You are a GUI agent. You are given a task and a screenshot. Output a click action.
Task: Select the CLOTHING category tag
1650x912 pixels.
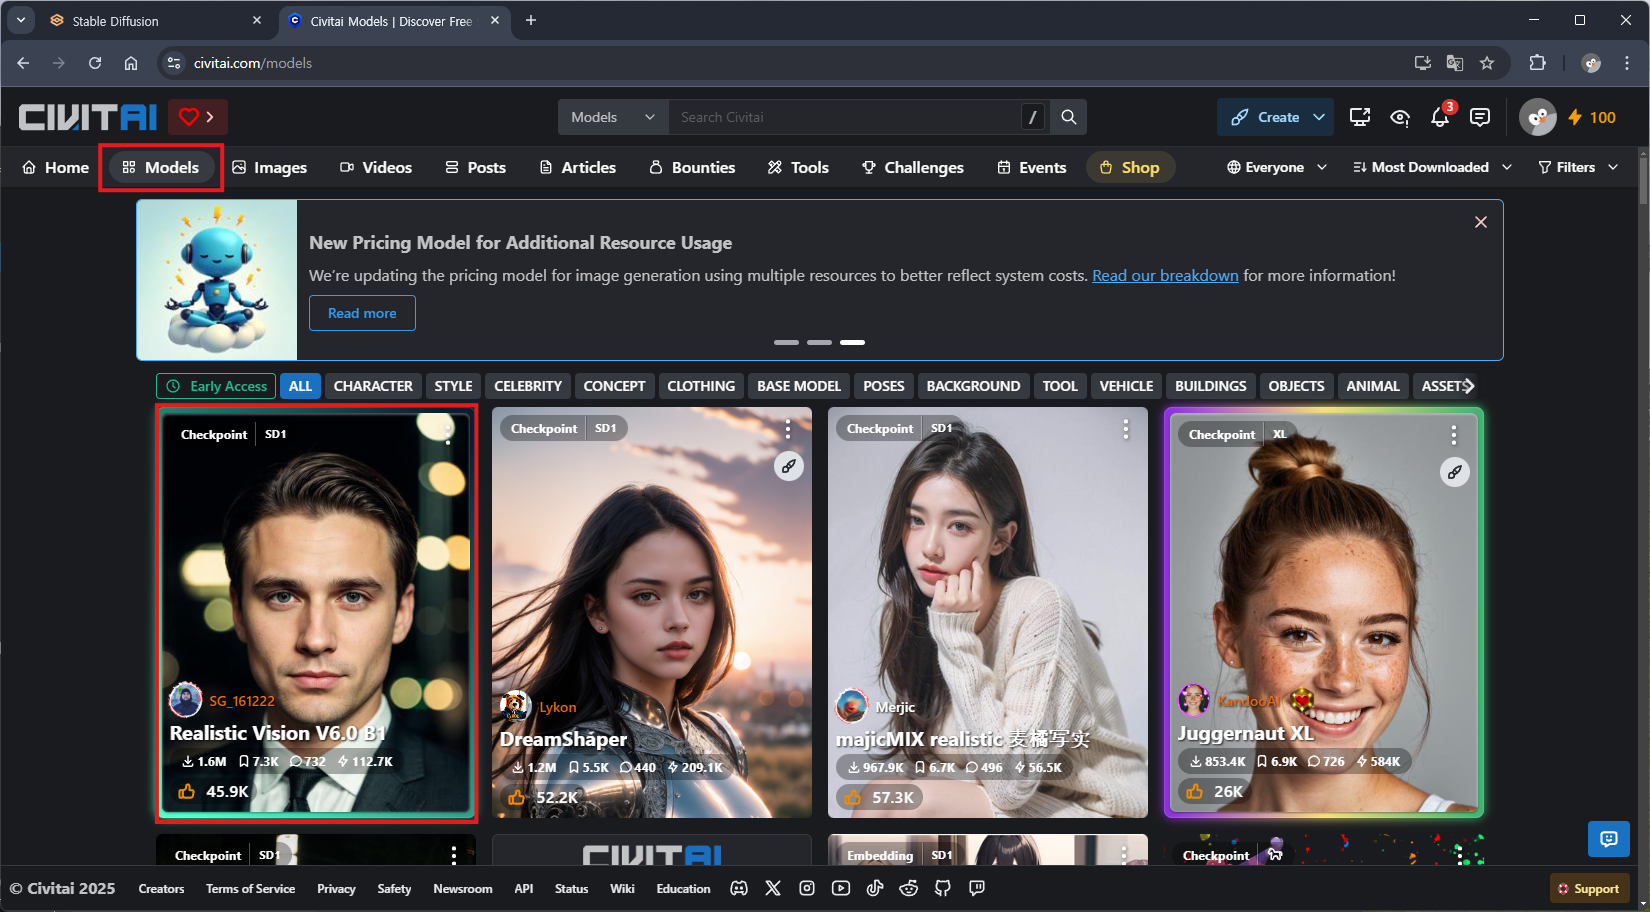coord(701,386)
